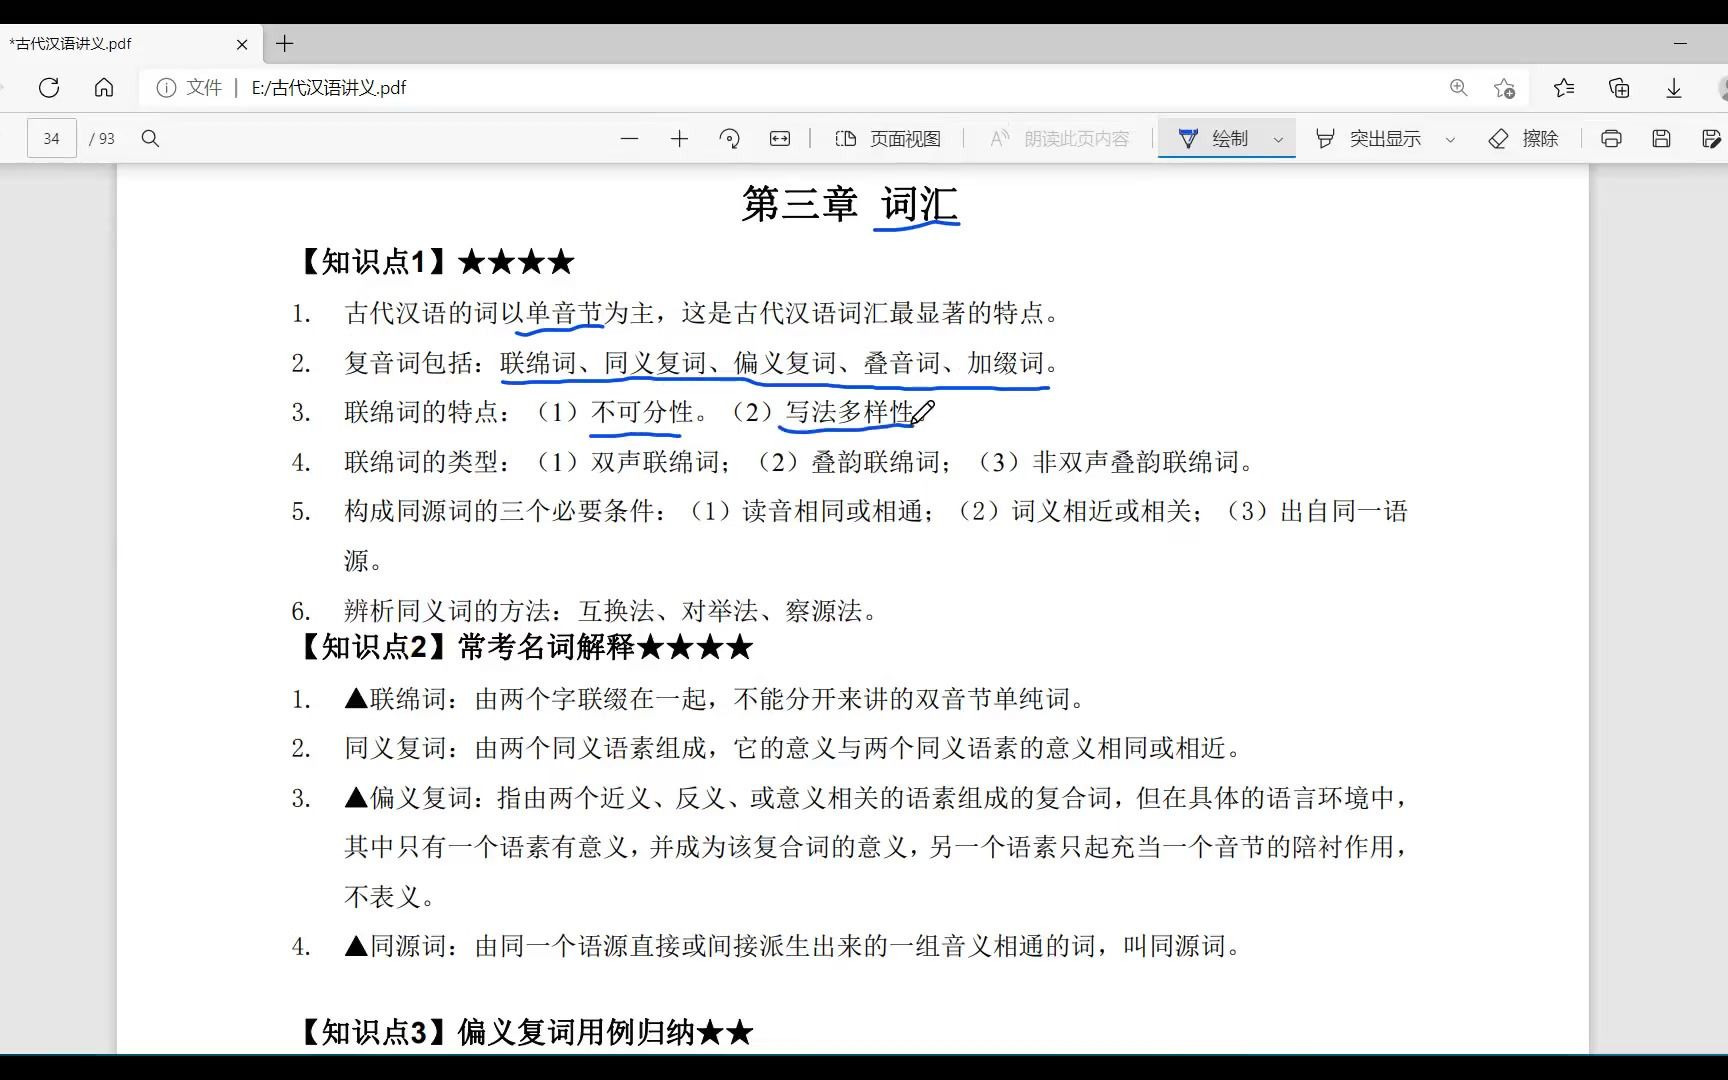This screenshot has width=1728, height=1080.
Task: Expand the 突出显示 highlight color dropdown
Action: (x=1450, y=140)
